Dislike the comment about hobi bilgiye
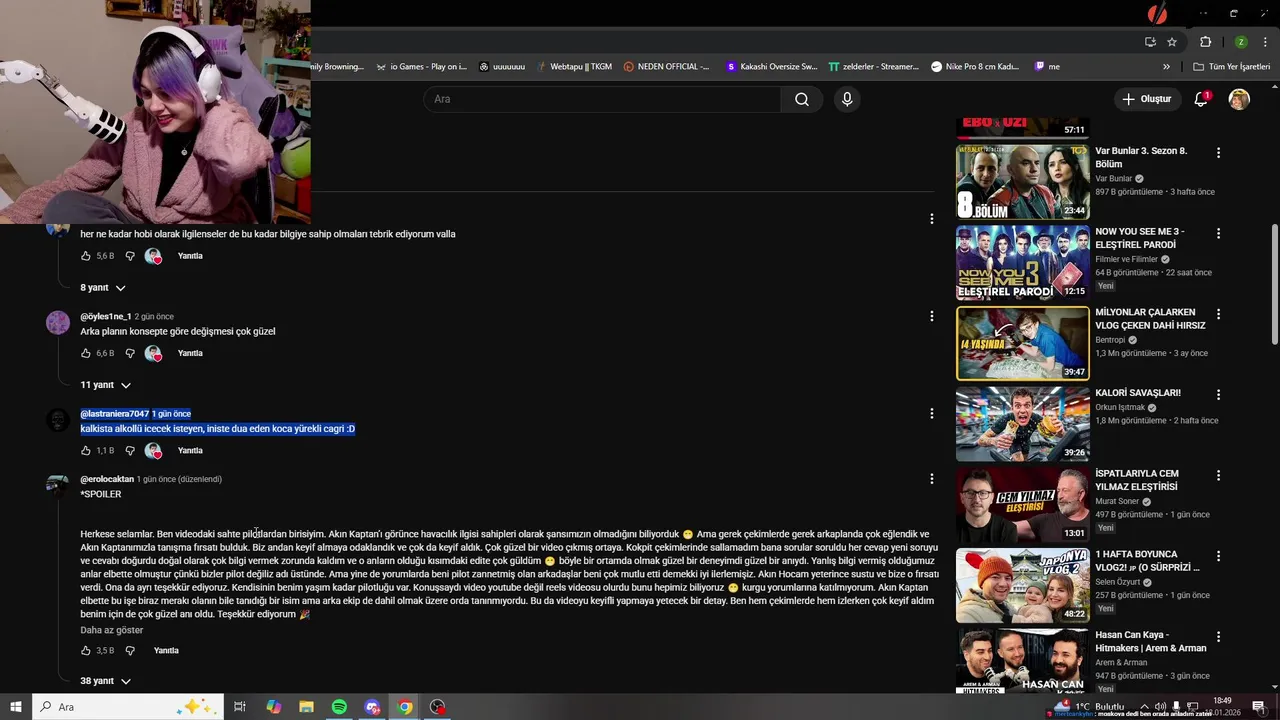 [x=130, y=256]
